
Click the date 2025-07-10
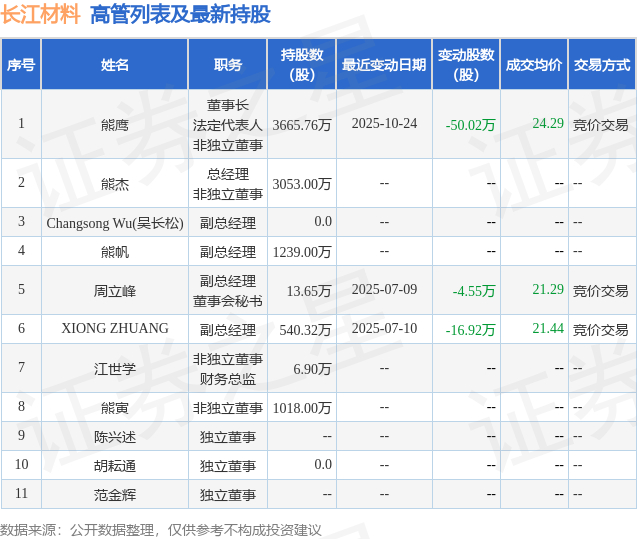(x=384, y=328)
